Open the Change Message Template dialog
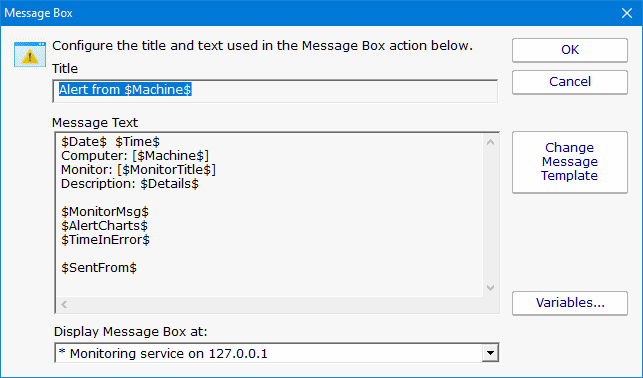Viewport: 643px width, 378px height. pos(570,162)
